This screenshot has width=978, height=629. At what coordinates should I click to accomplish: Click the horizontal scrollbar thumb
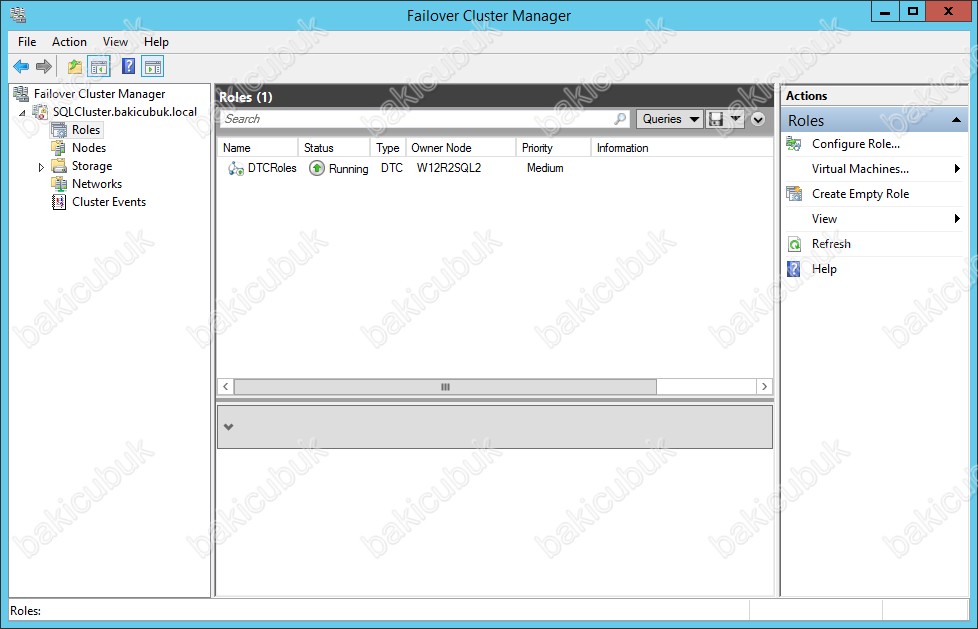[445, 387]
